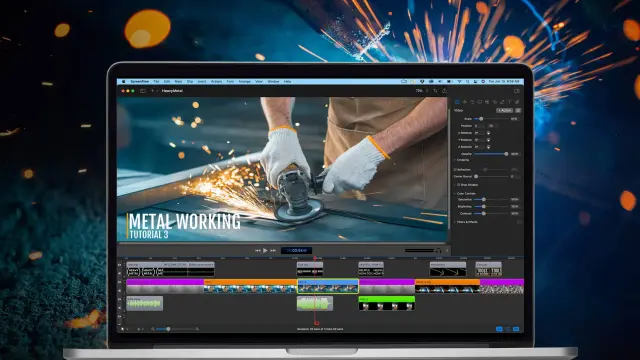640x360 pixels.
Task: Click the rightmost blue view button at bottom right
Action: pos(516,329)
